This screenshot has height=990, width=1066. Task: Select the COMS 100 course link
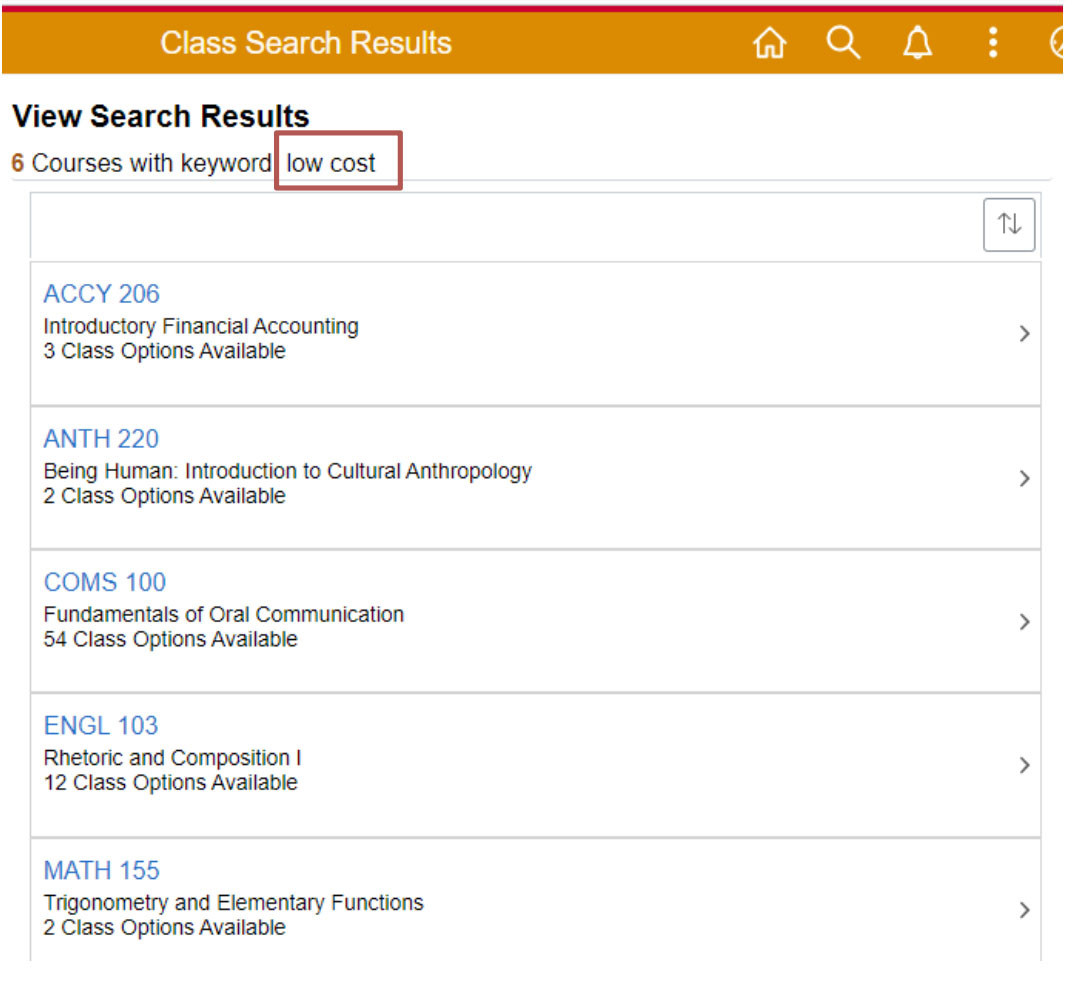[104, 582]
